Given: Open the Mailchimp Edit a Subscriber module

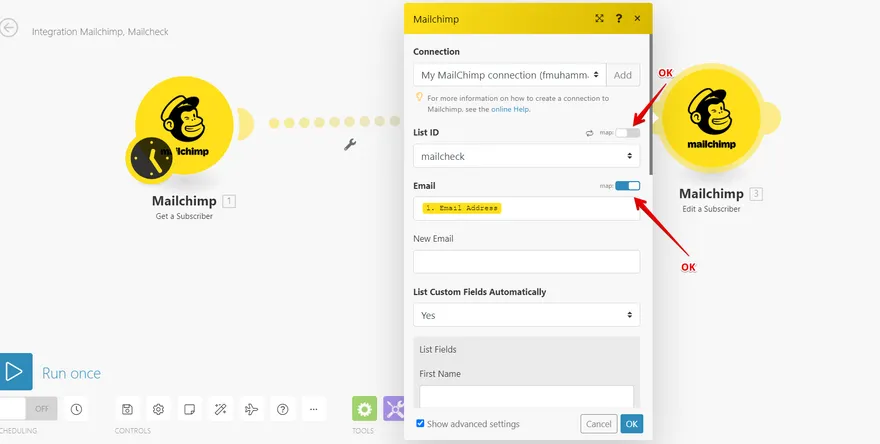Looking at the screenshot, I should tap(711, 118).
